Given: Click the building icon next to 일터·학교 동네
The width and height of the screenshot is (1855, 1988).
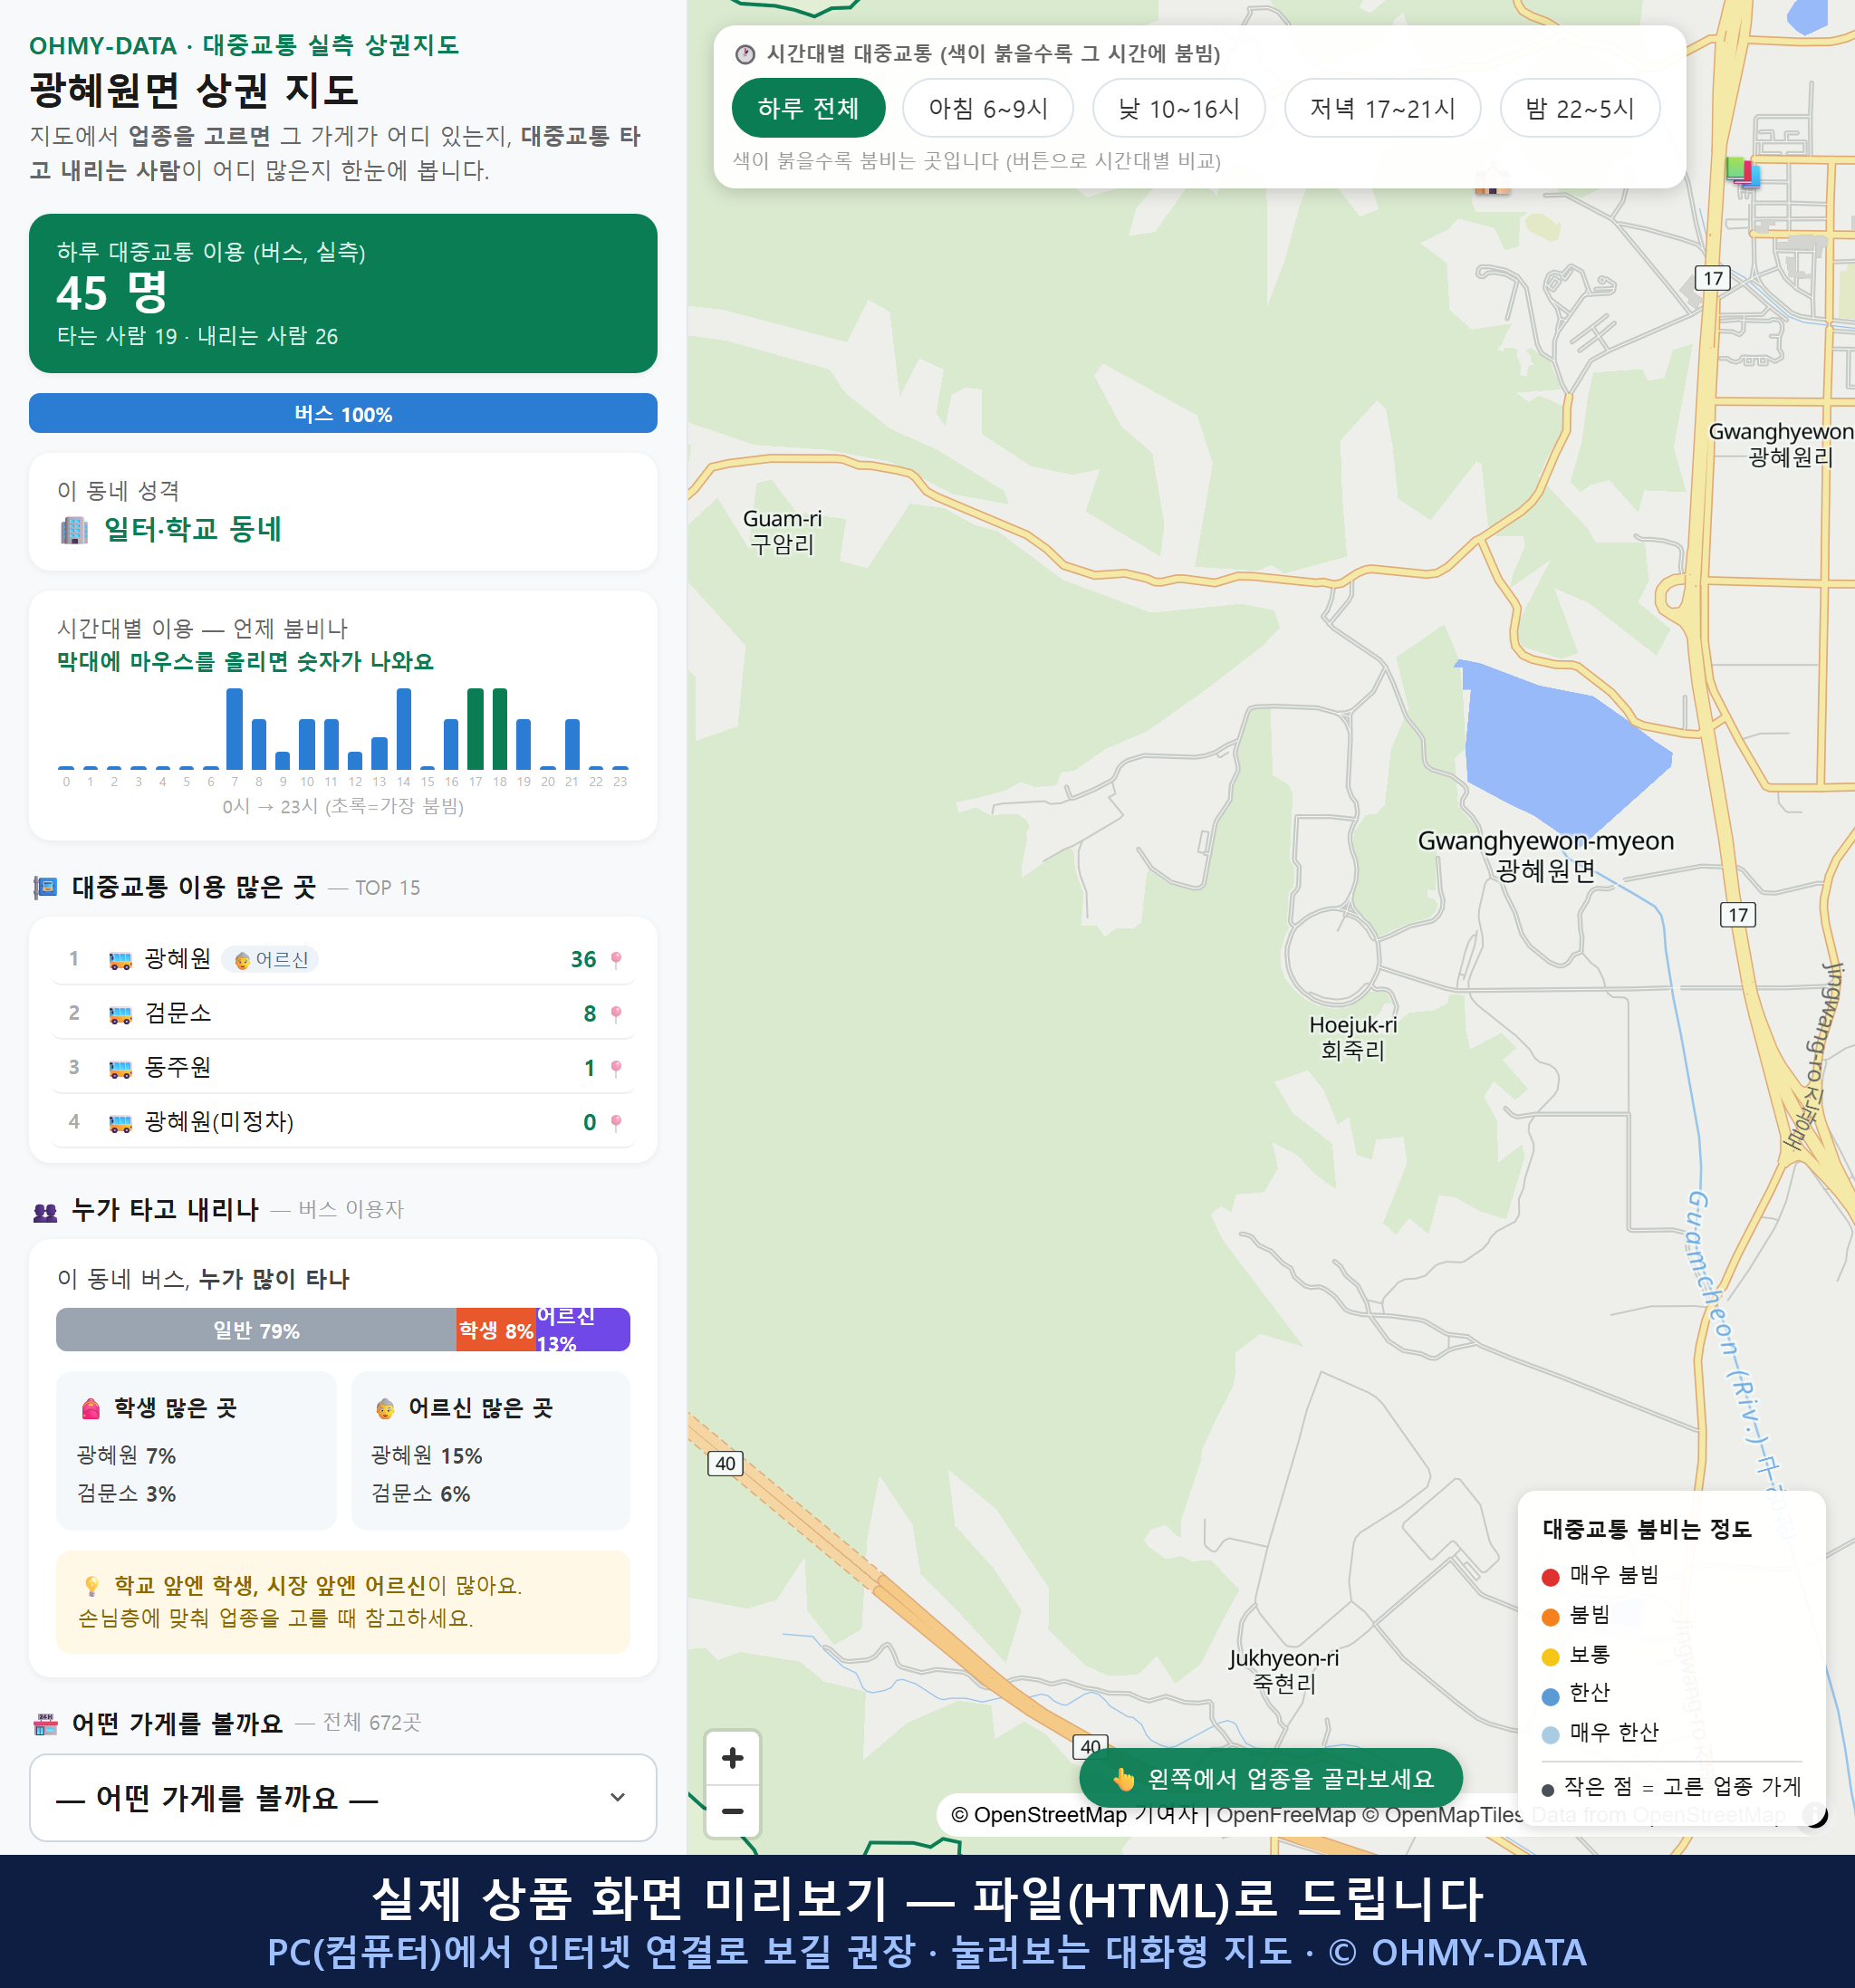Looking at the screenshot, I should tap(74, 529).
